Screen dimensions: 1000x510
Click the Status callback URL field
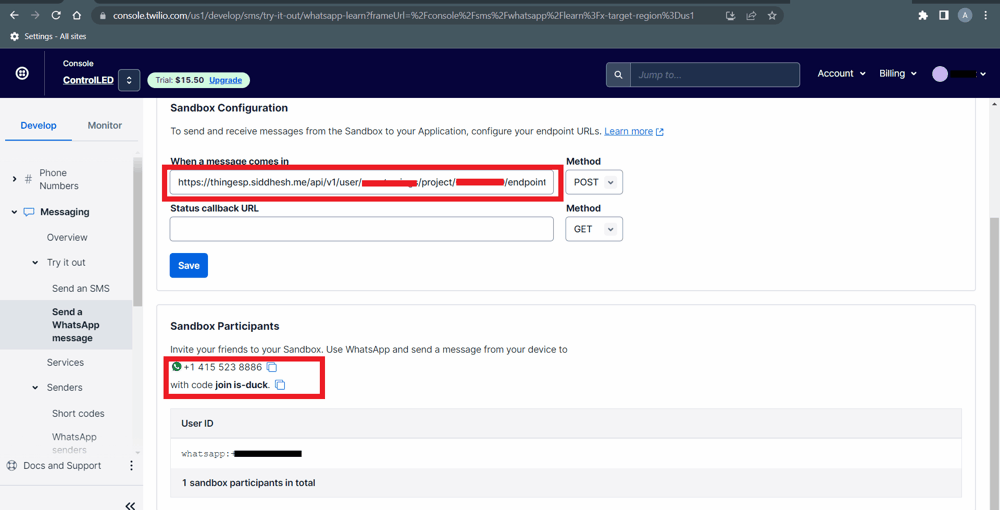pyautogui.click(x=361, y=229)
